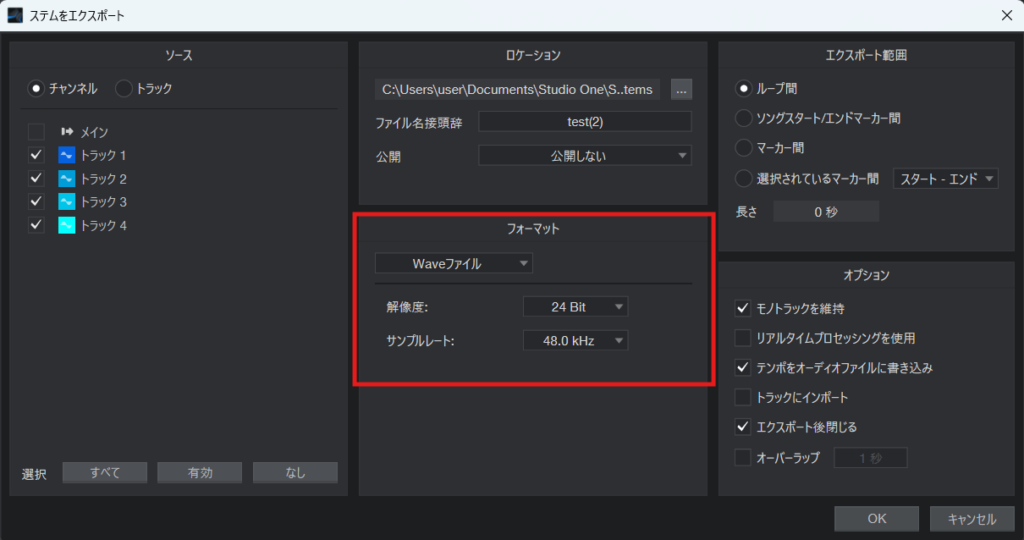Click the export location path field
Screen dimensions: 1024x540
pyautogui.click(x=517, y=89)
